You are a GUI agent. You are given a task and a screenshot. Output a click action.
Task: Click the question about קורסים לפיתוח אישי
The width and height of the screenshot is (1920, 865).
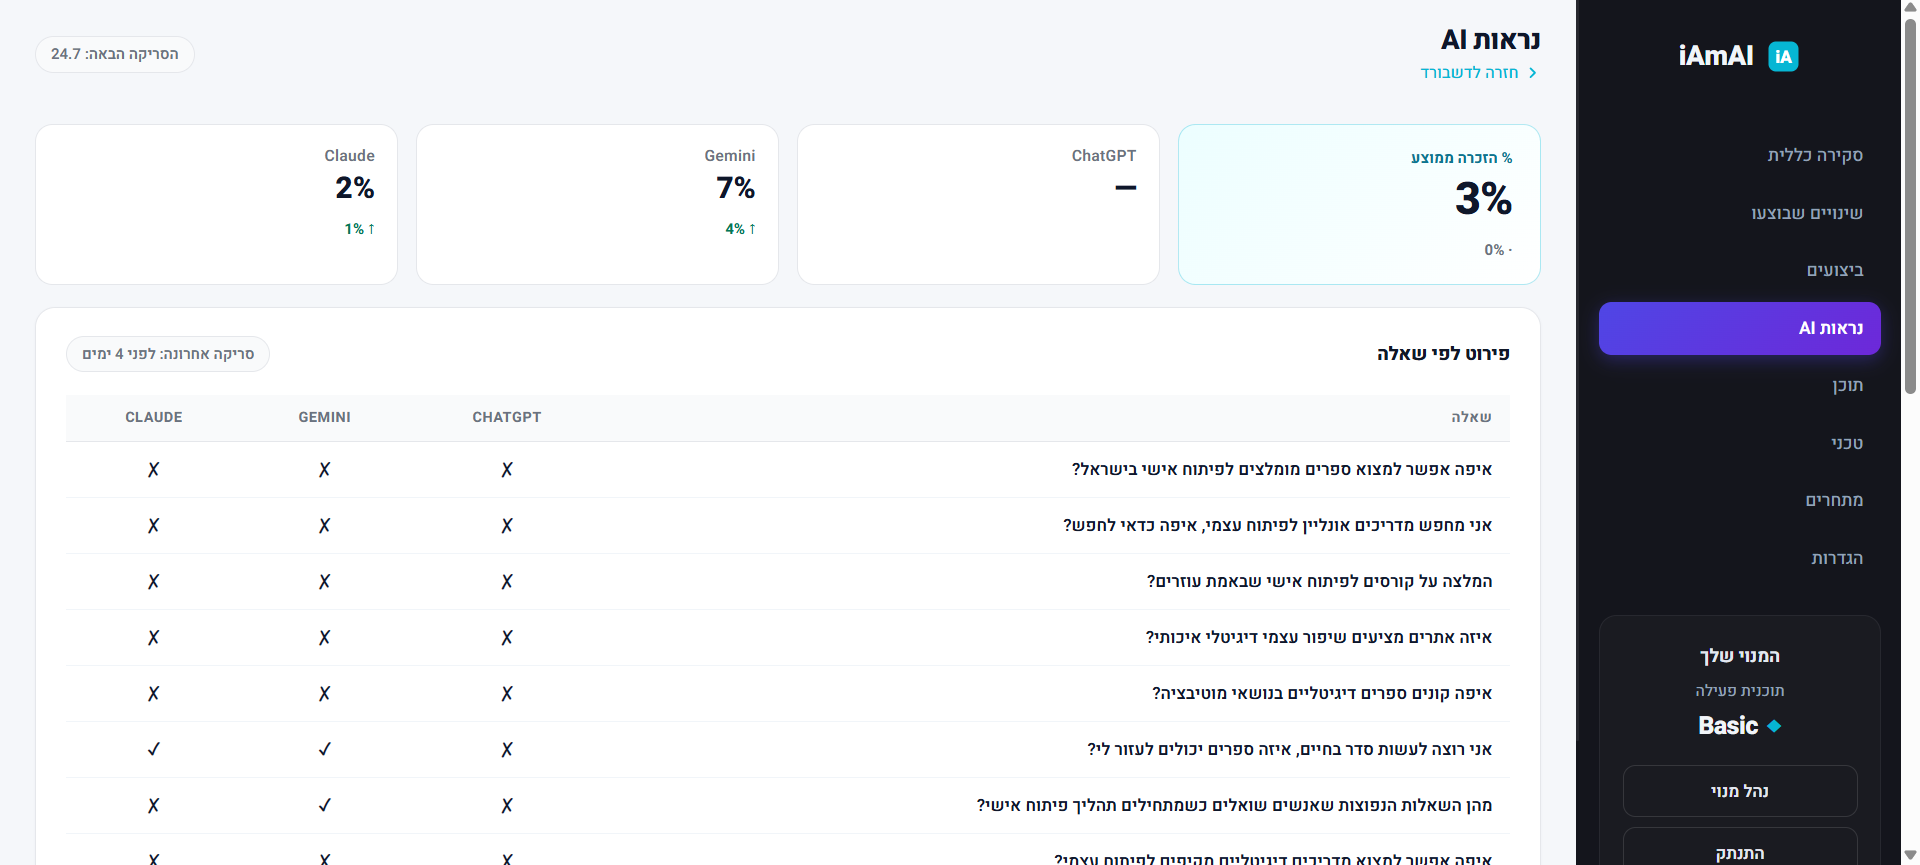coord(1319,581)
